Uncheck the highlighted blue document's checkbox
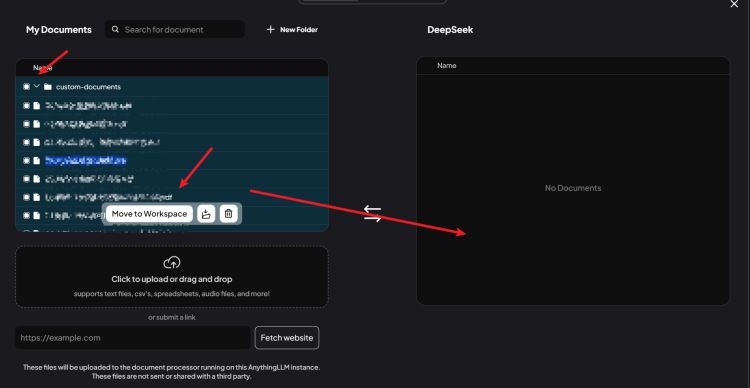 coord(26,161)
